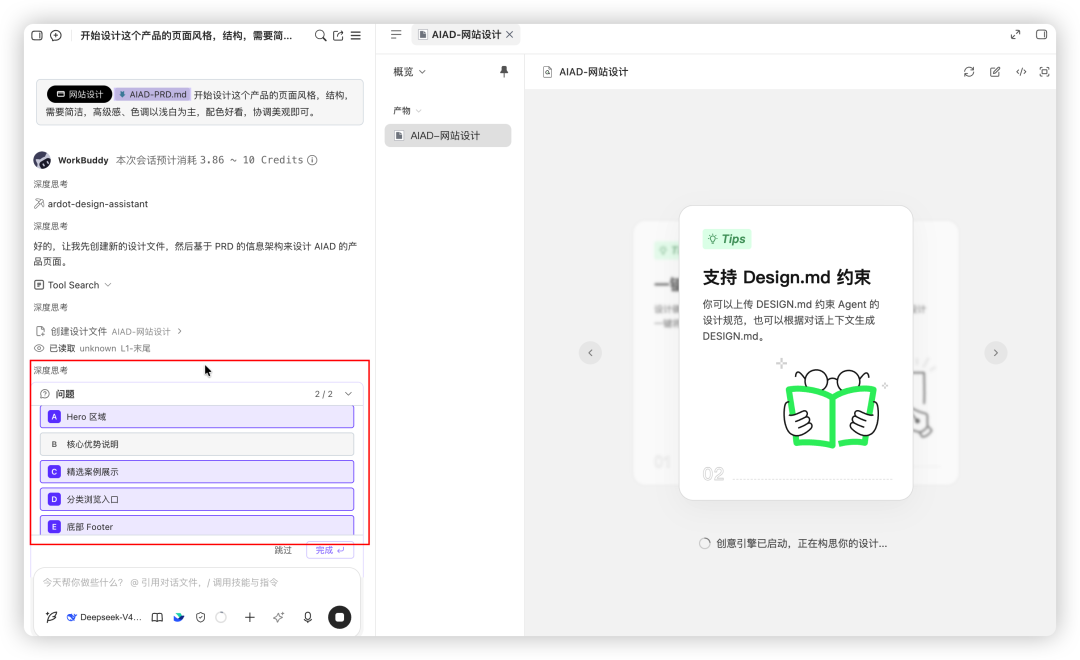Search the conversation with magnifier icon
This screenshot has height=660, width=1080.
point(320,36)
